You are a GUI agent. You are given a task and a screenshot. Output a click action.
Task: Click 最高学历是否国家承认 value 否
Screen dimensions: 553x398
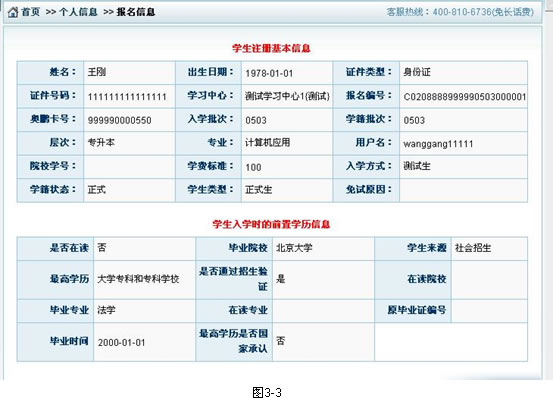pos(280,341)
